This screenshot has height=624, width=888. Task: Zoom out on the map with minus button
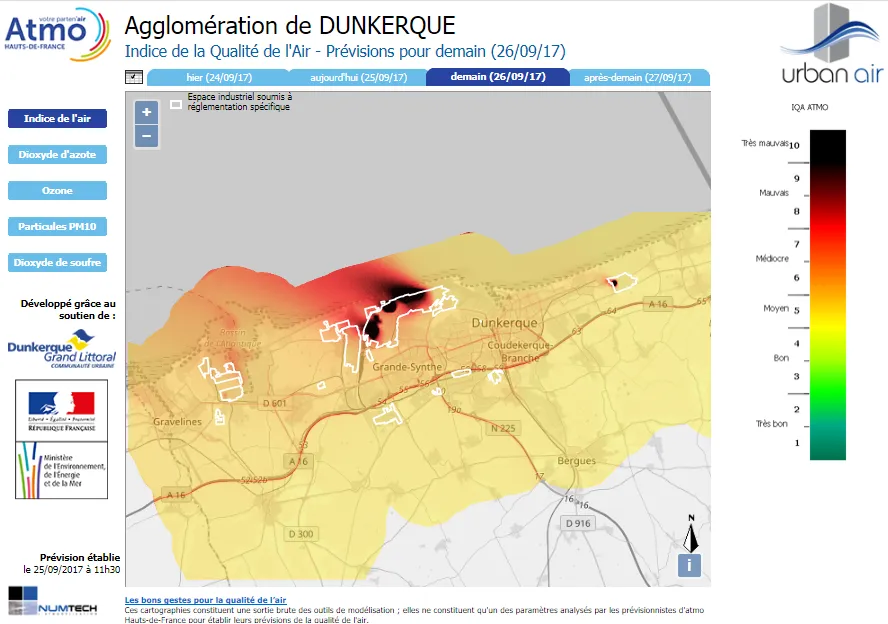(x=146, y=135)
